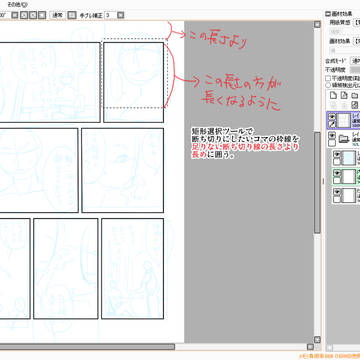This screenshot has width=360, height=360.
Task: Click the canvas horizontal scrollbar thumb
Action: pos(87,347)
